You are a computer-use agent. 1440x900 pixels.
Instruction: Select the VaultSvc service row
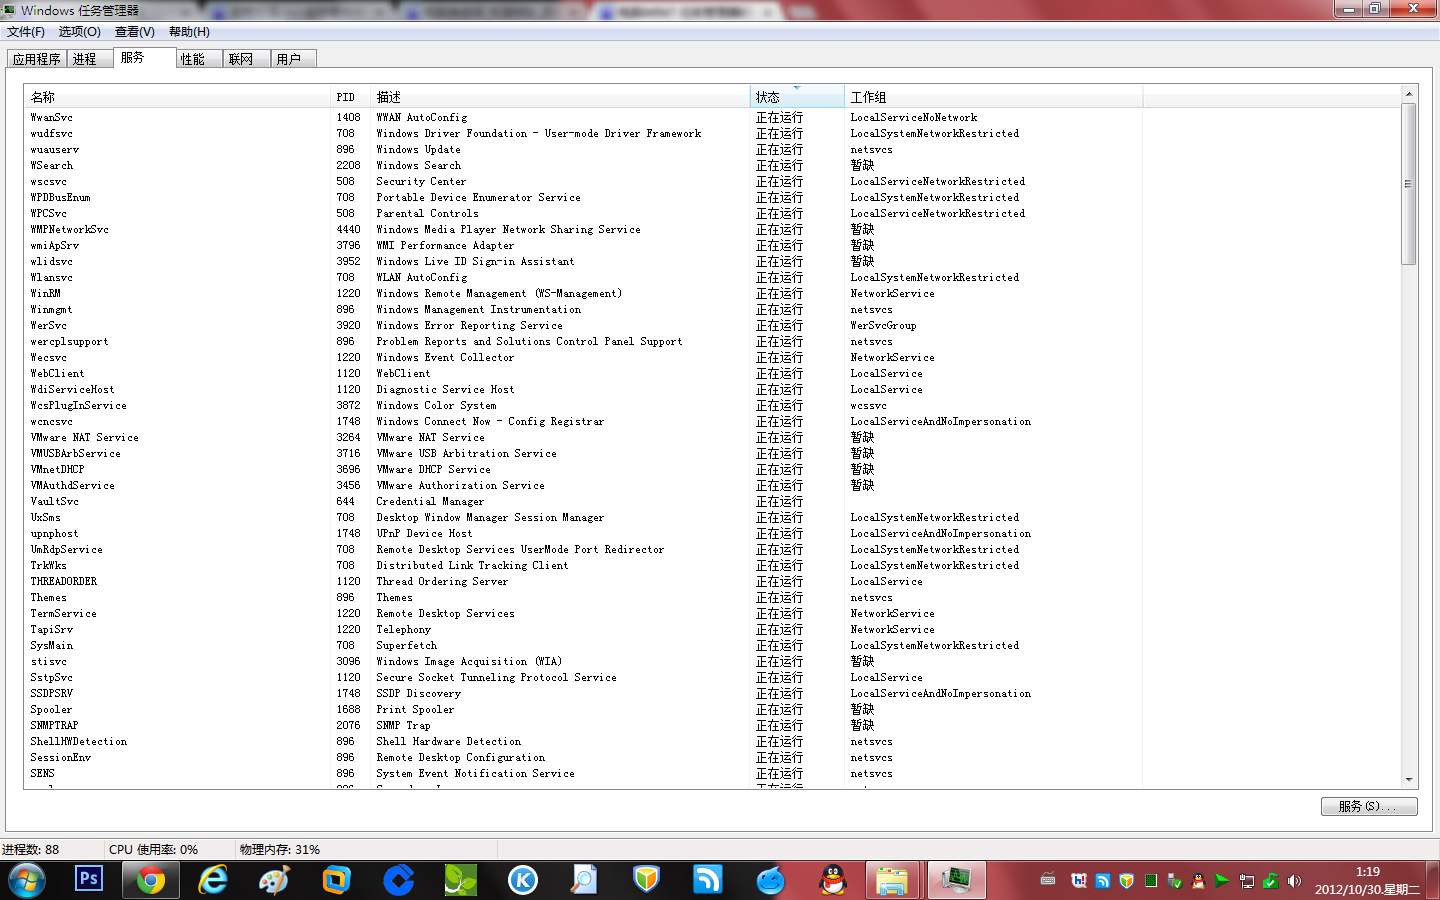(x=583, y=501)
